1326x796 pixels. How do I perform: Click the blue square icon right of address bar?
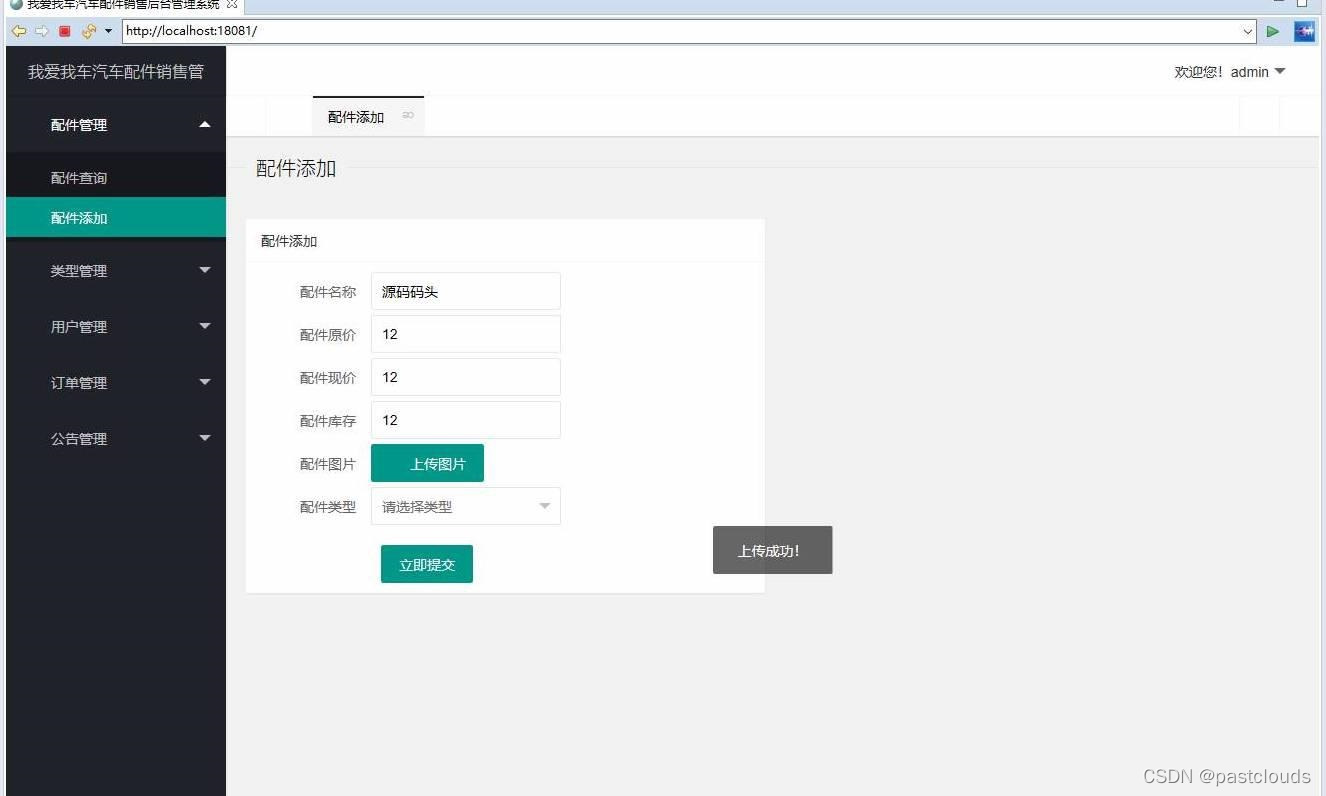[x=1303, y=31]
